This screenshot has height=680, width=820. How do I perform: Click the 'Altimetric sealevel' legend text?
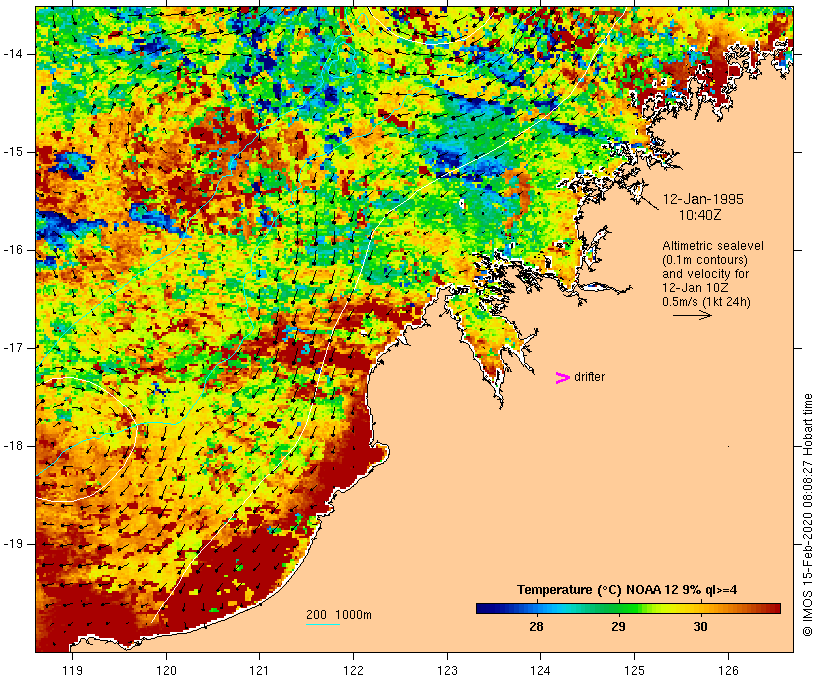pos(713,246)
